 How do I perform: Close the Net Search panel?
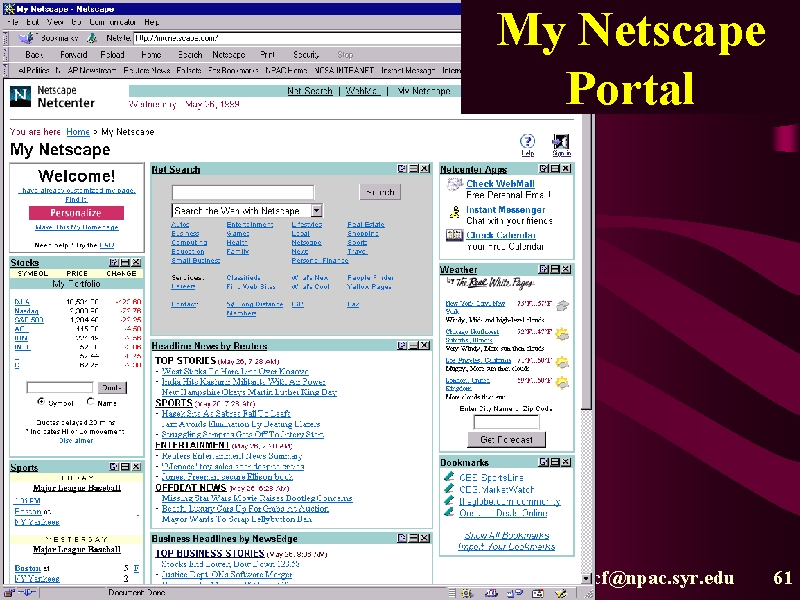coord(424,168)
